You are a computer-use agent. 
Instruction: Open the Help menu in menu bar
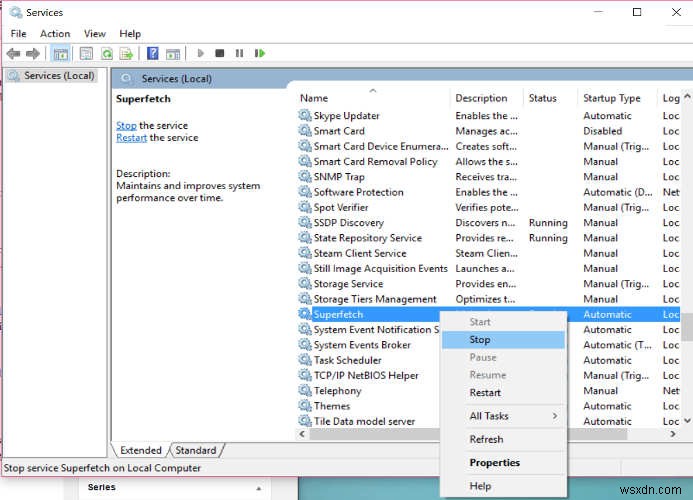[130, 34]
